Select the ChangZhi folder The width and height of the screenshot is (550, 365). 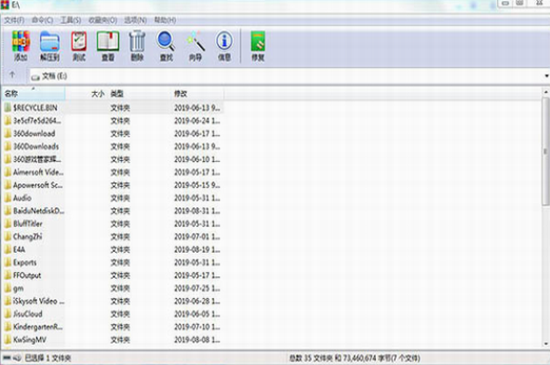pos(27,237)
